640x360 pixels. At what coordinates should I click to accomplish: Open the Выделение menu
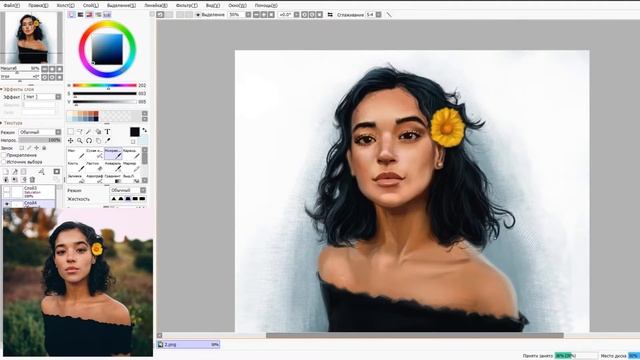pyautogui.click(x=121, y=5)
